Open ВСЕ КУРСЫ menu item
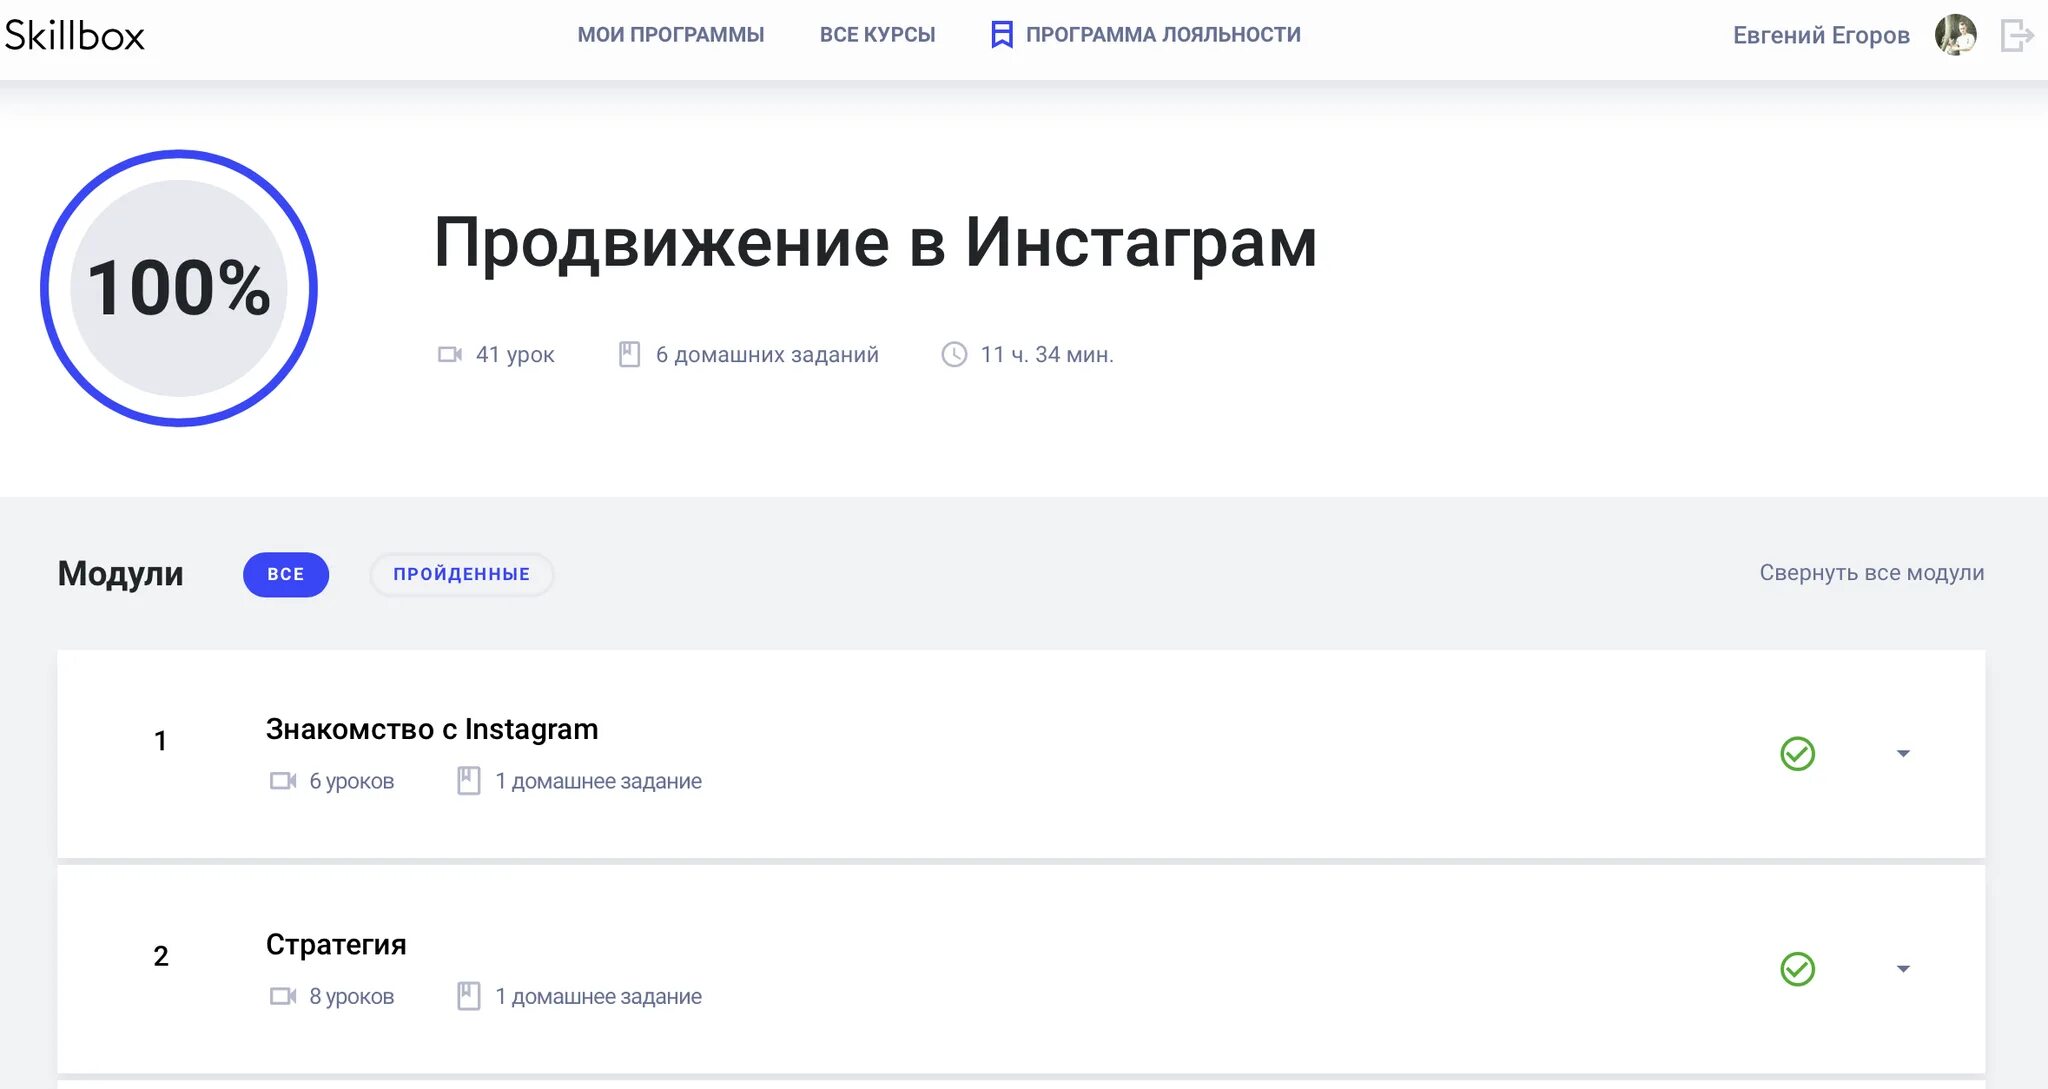Image resolution: width=2048 pixels, height=1089 pixels. pos(877,35)
